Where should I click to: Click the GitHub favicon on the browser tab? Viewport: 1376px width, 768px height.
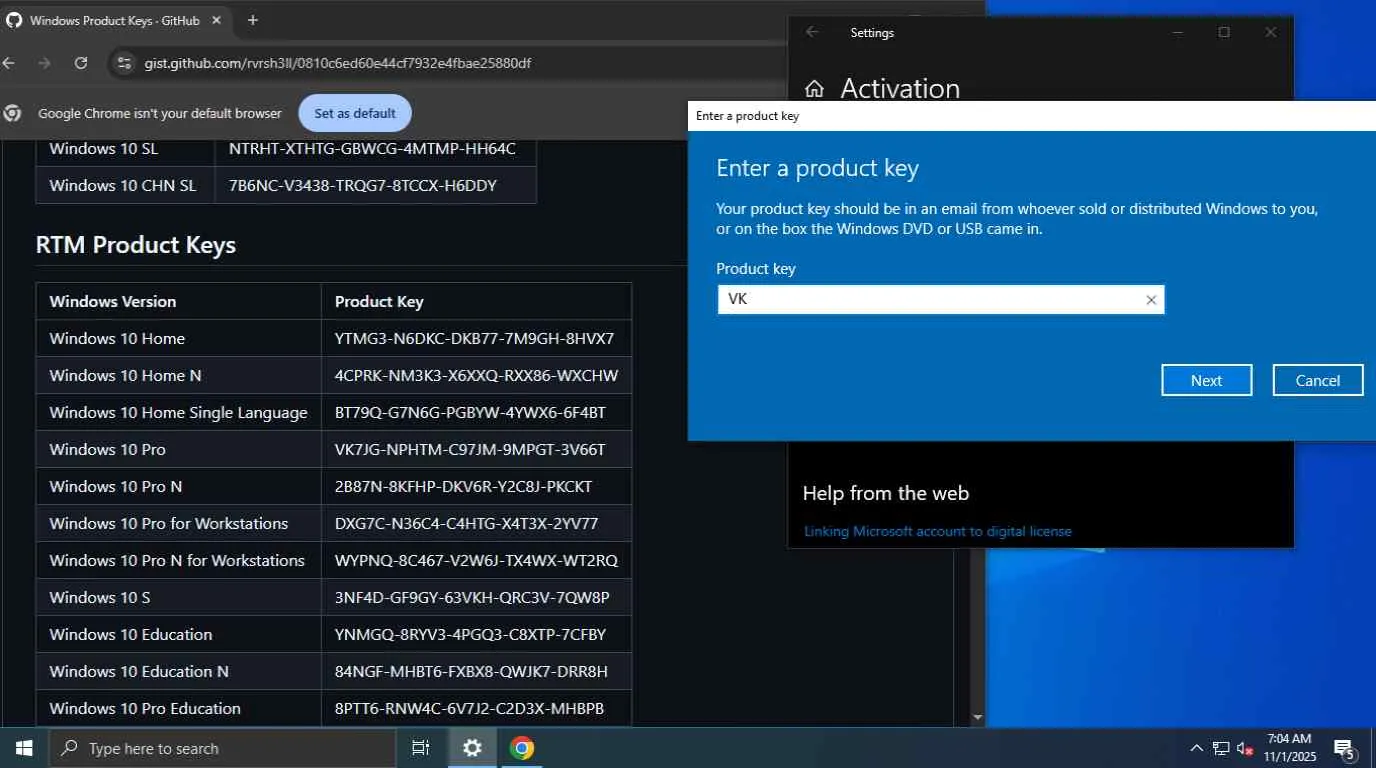pyautogui.click(x=14, y=20)
